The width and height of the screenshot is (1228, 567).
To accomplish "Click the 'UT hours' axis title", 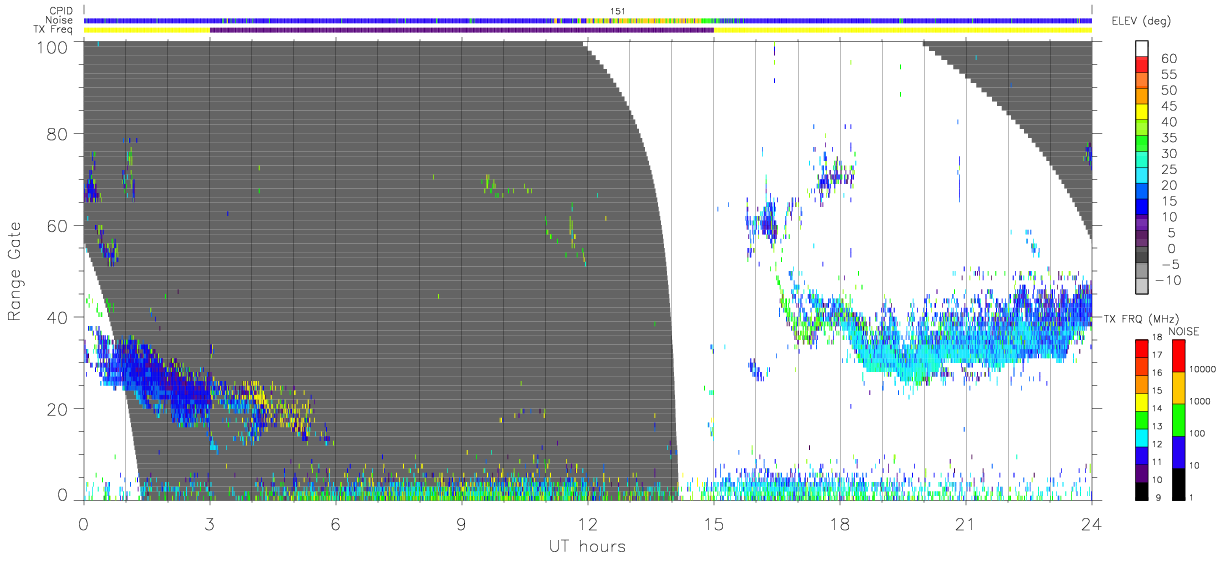I will coord(587,546).
